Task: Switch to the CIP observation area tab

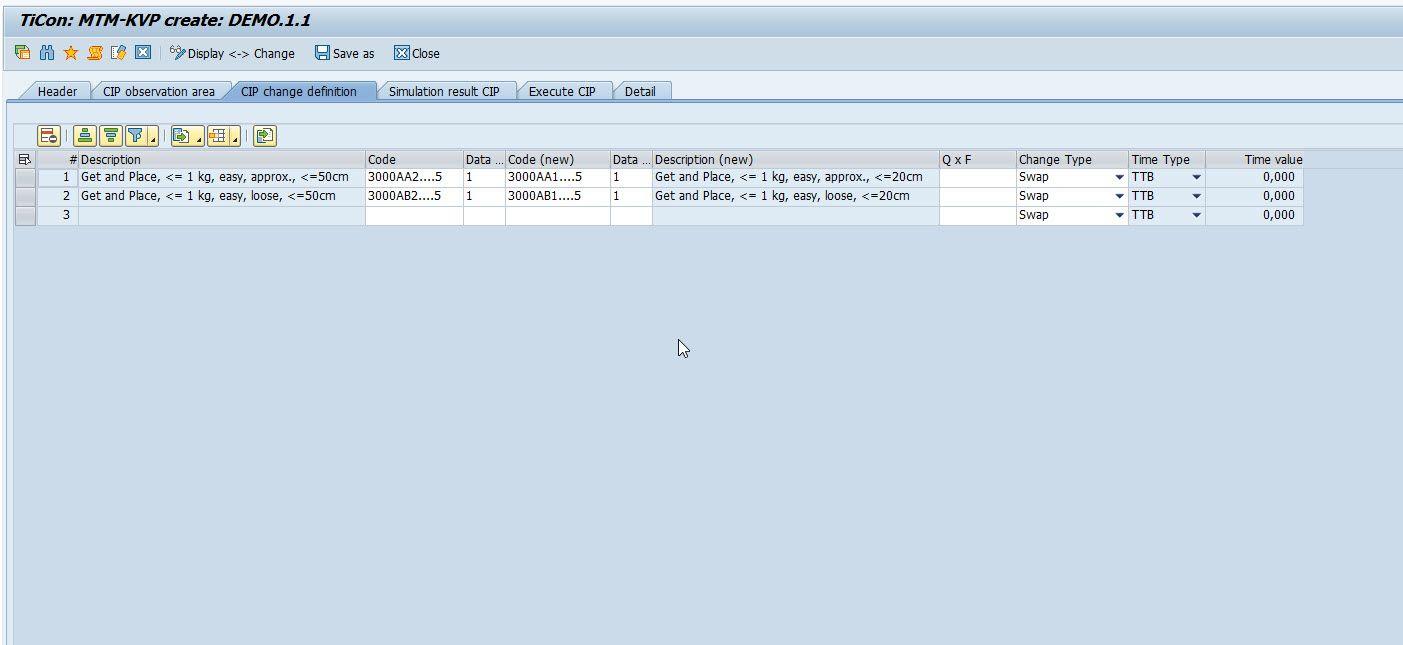Action: 158,91
